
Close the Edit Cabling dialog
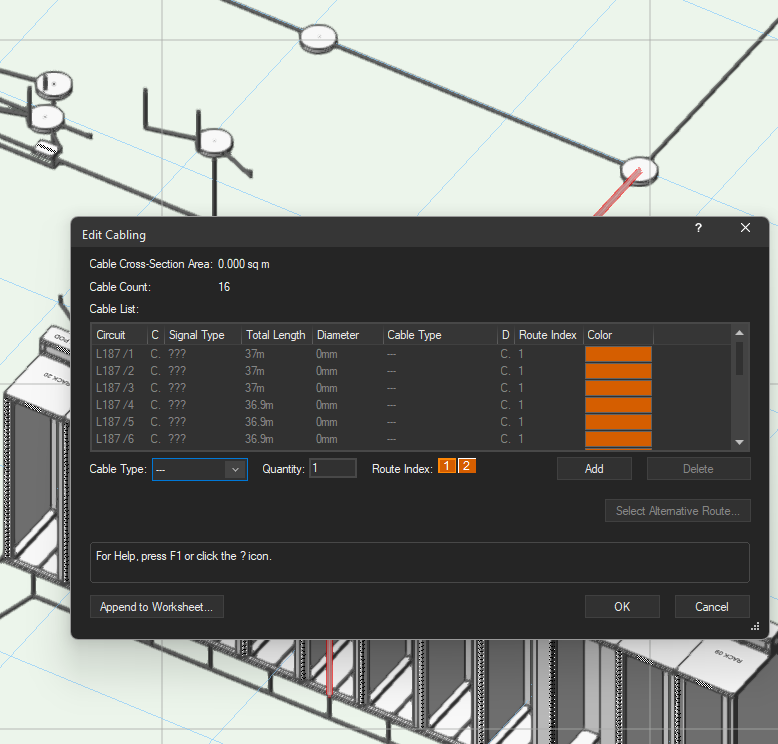pos(745,228)
